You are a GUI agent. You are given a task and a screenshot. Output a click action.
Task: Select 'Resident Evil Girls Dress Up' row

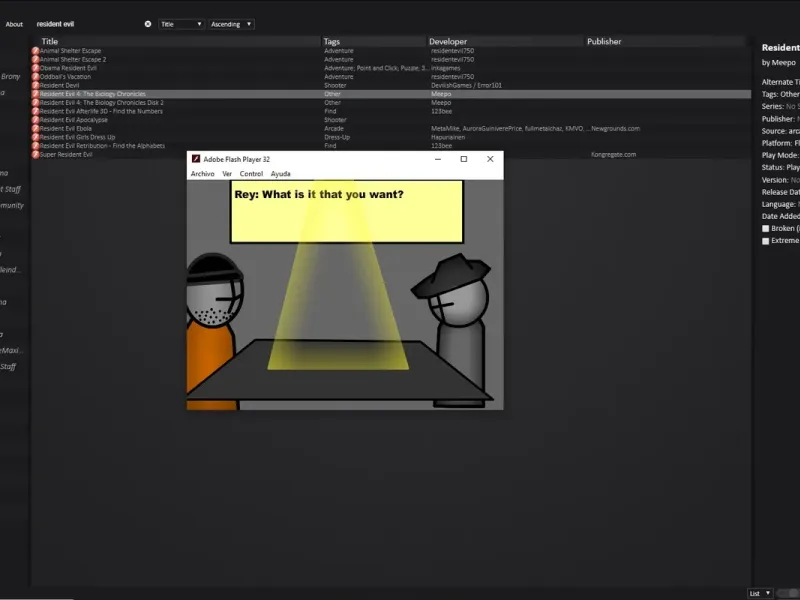391,137
